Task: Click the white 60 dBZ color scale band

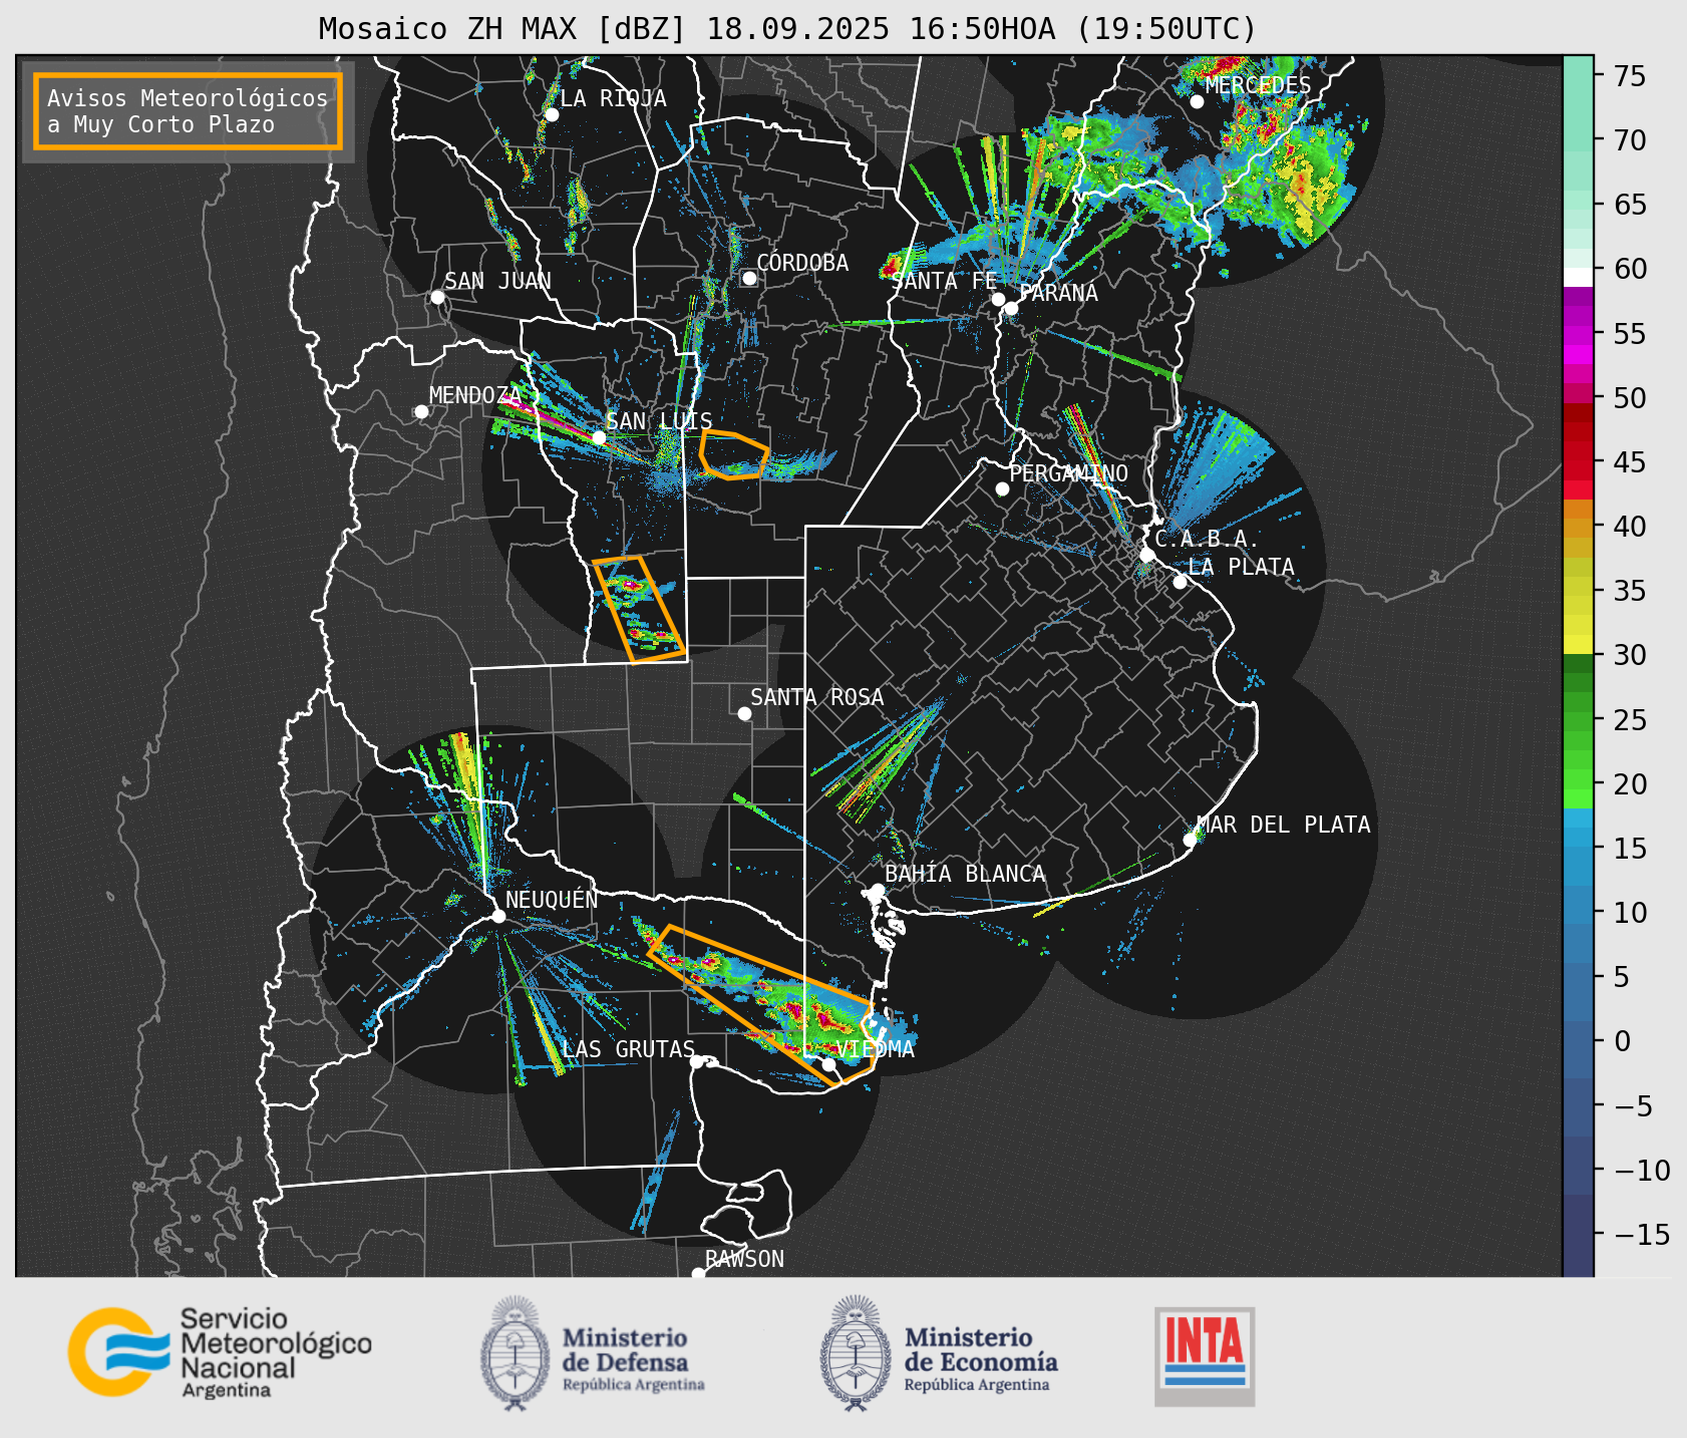Action: pyautogui.click(x=1578, y=277)
